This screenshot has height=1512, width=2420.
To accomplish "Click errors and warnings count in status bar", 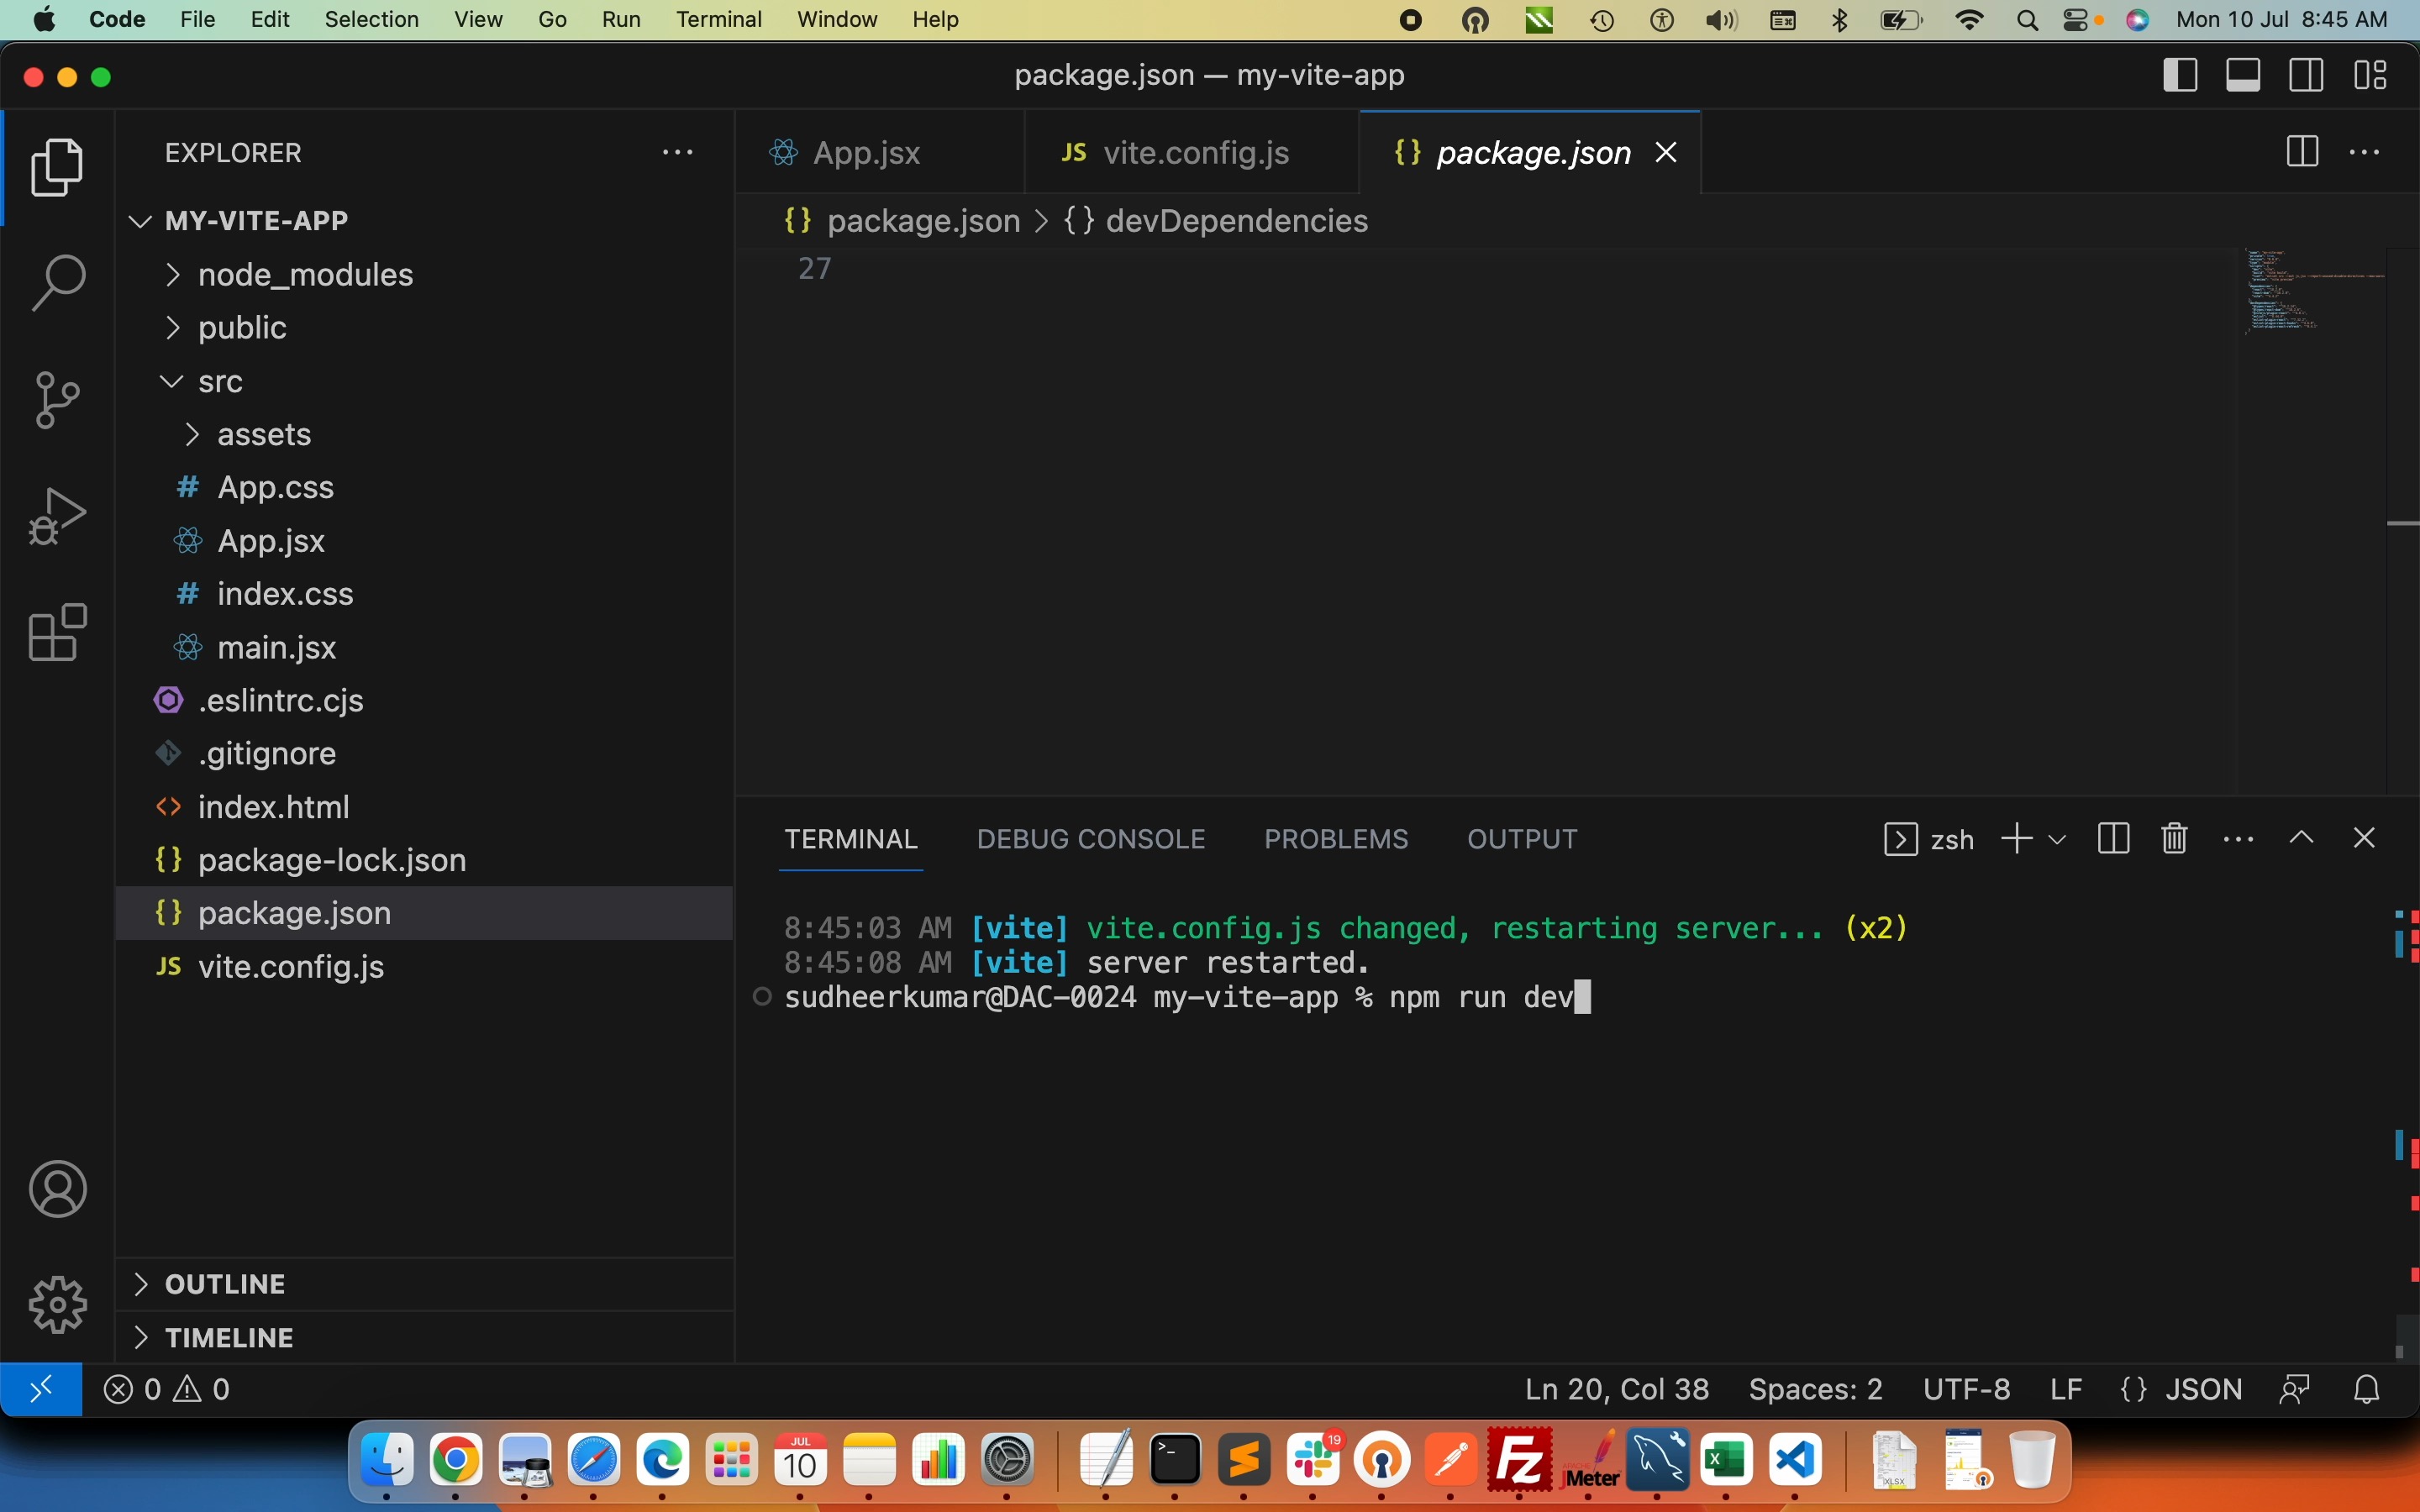I will (x=167, y=1389).
